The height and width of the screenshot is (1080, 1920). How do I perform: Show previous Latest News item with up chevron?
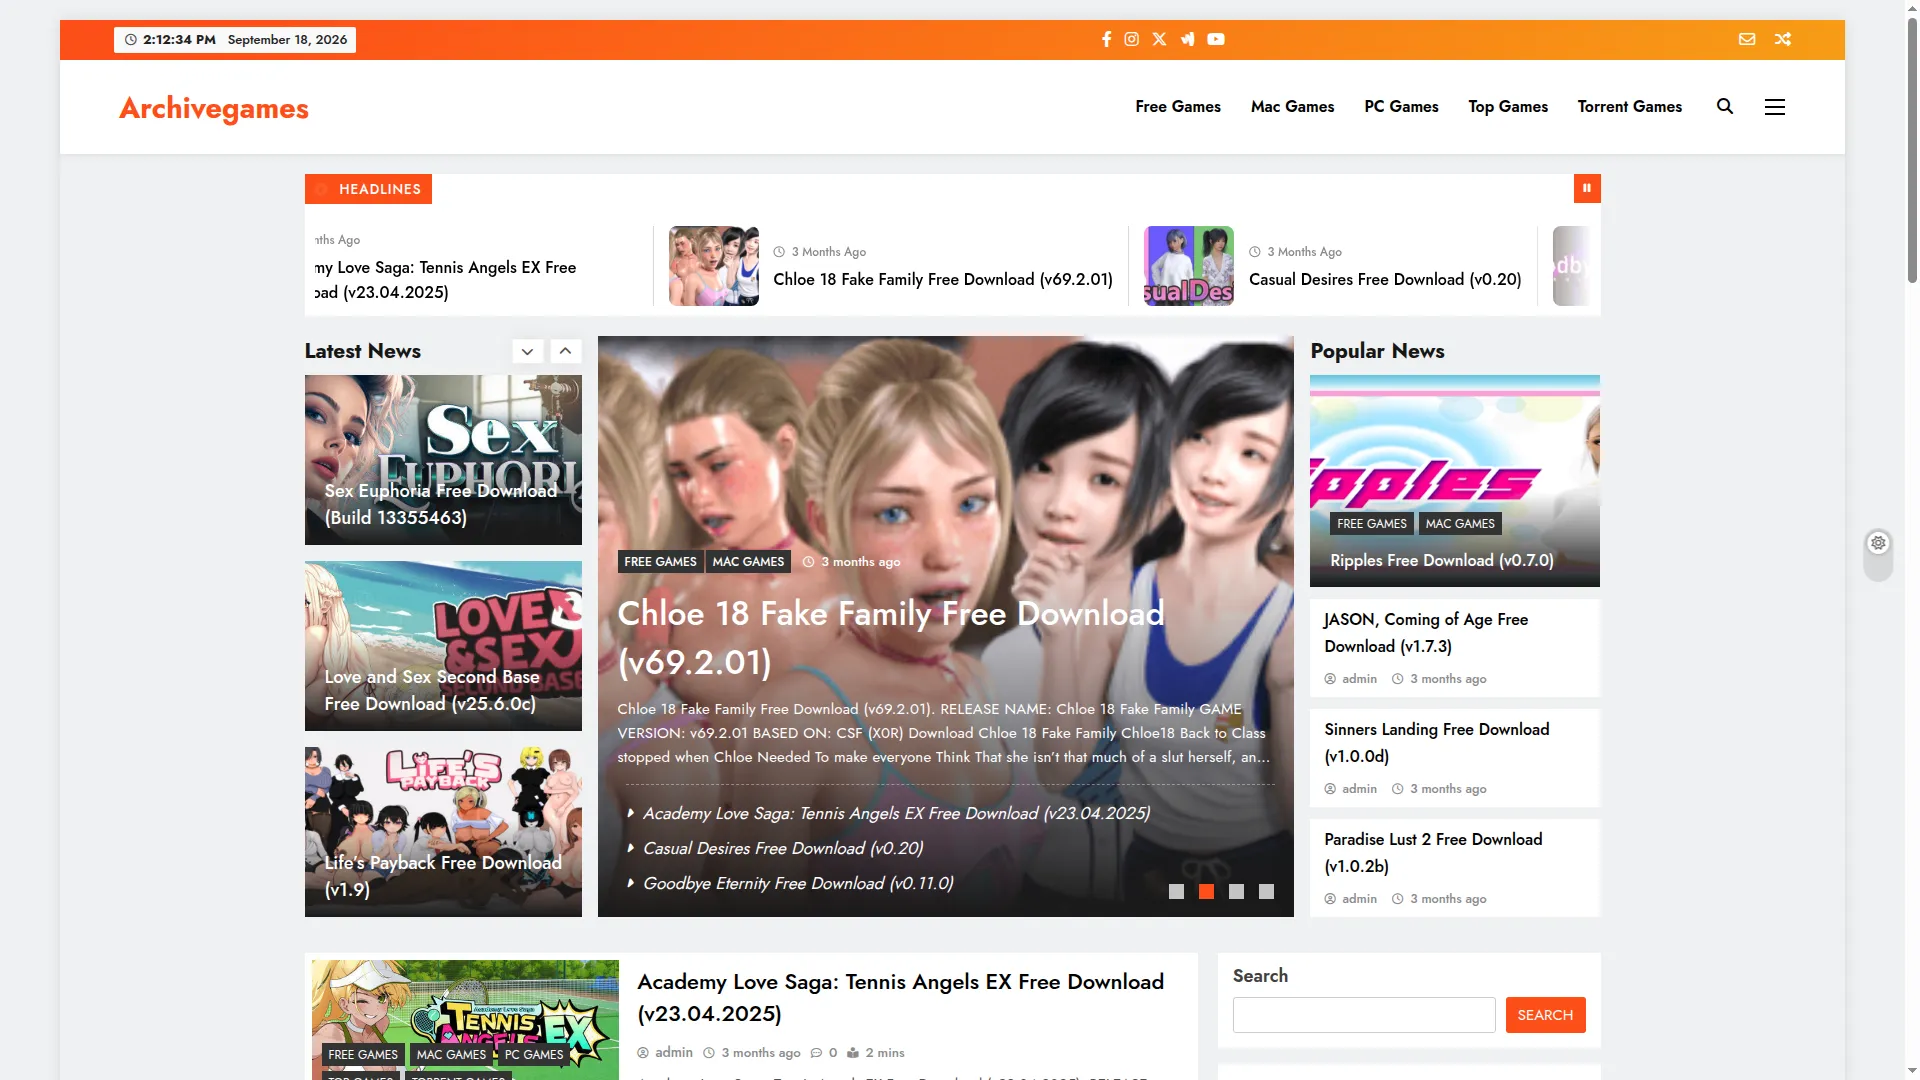click(x=565, y=351)
